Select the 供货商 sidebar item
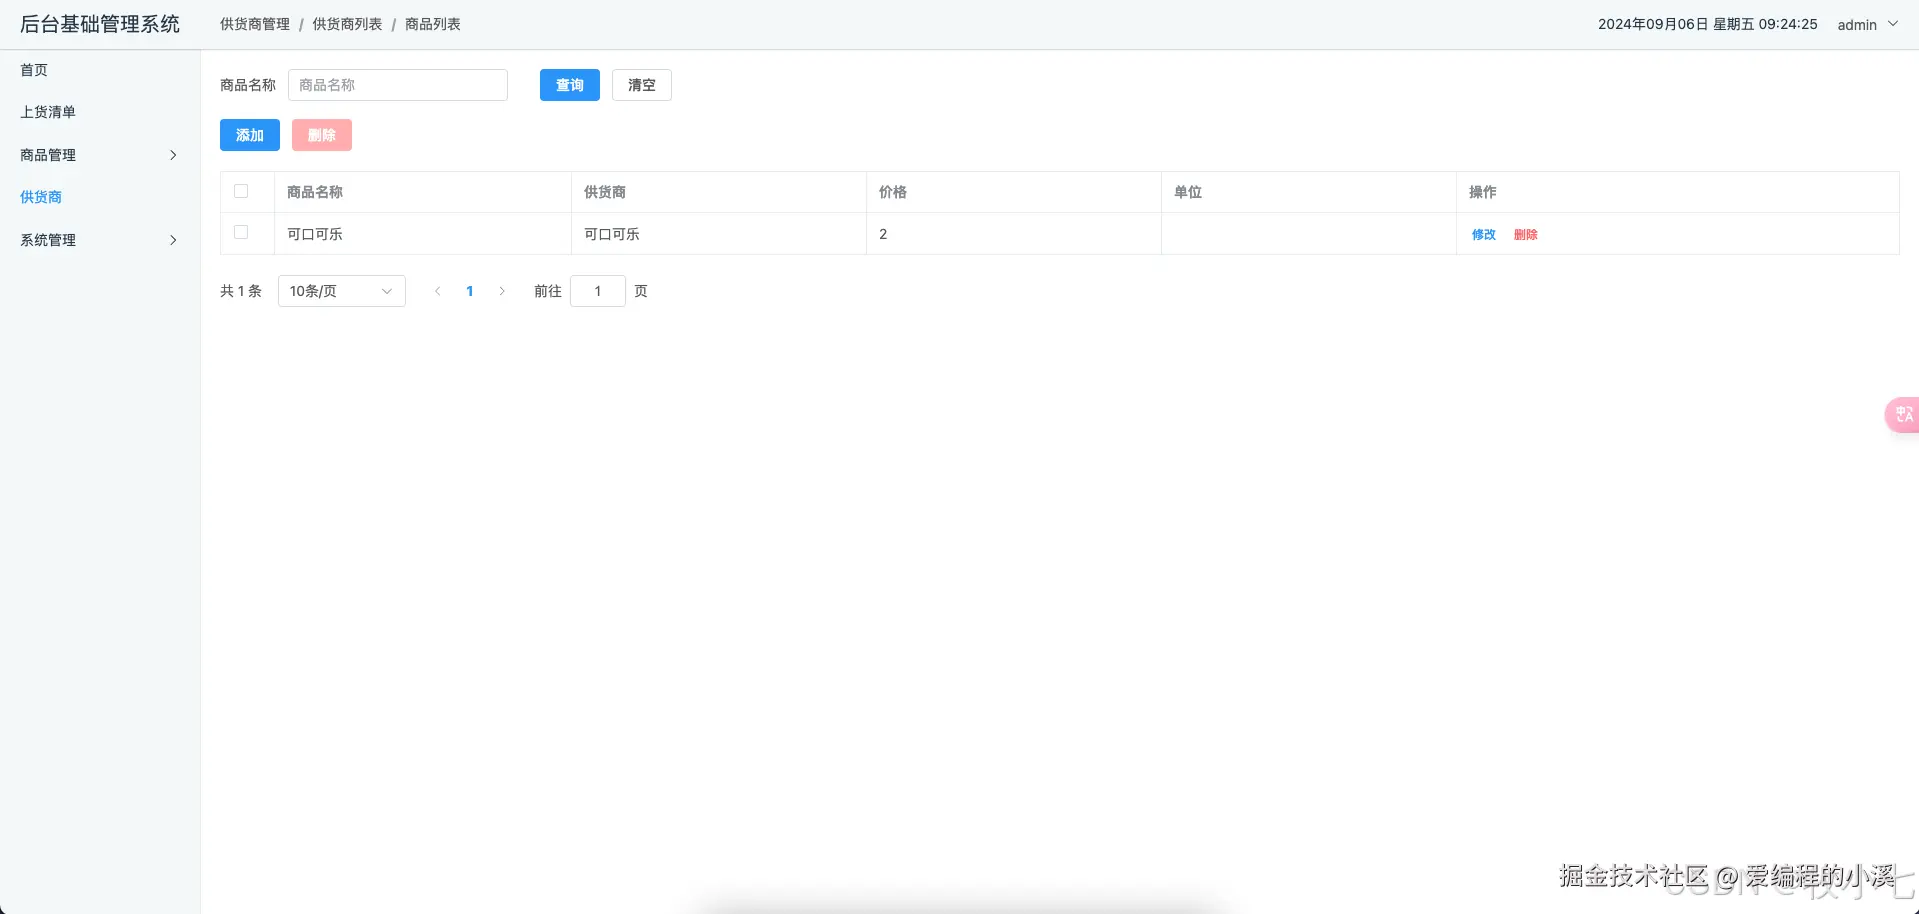This screenshot has height=914, width=1919. tap(40, 197)
